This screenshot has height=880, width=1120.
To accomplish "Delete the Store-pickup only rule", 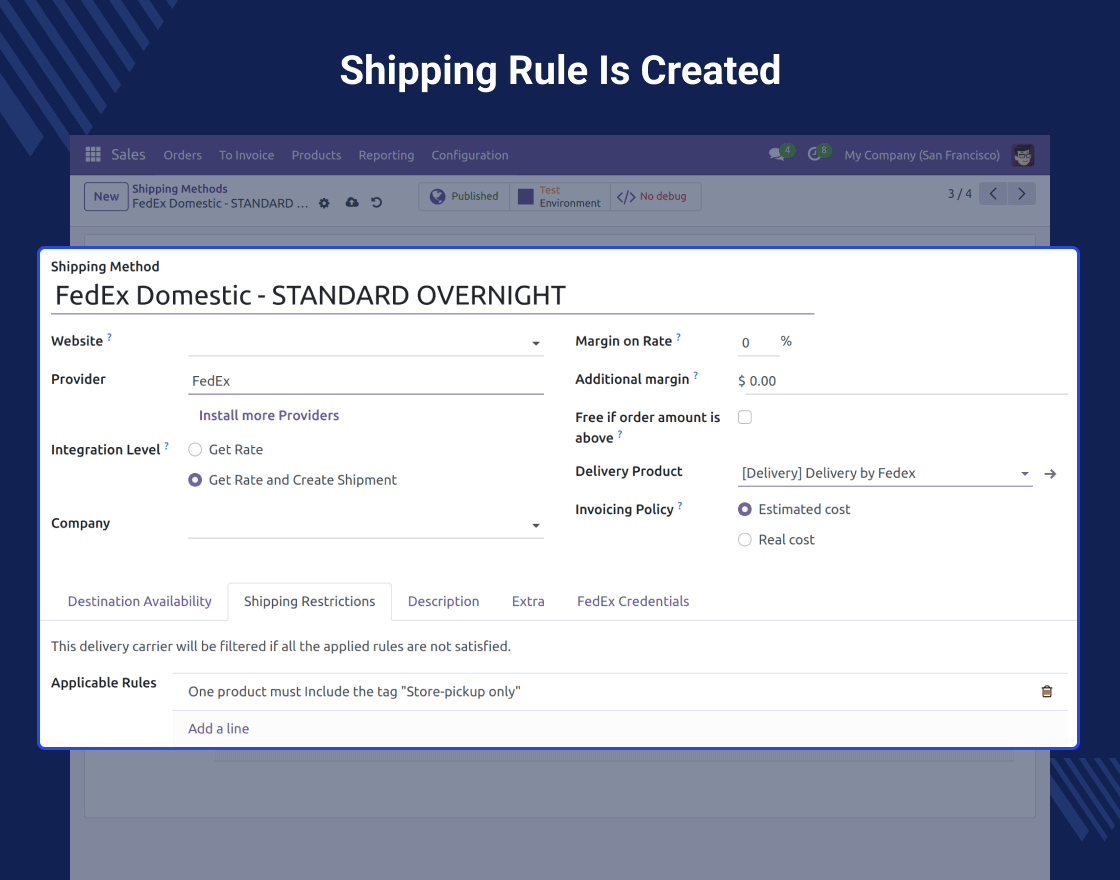I will pyautogui.click(x=1046, y=691).
